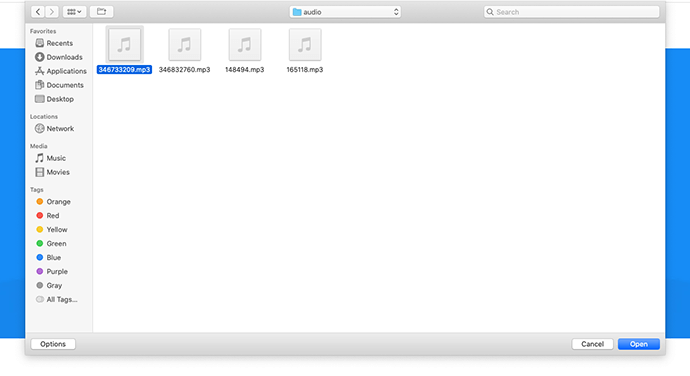Click the Options button
This screenshot has height=376, width=690.
click(53, 344)
